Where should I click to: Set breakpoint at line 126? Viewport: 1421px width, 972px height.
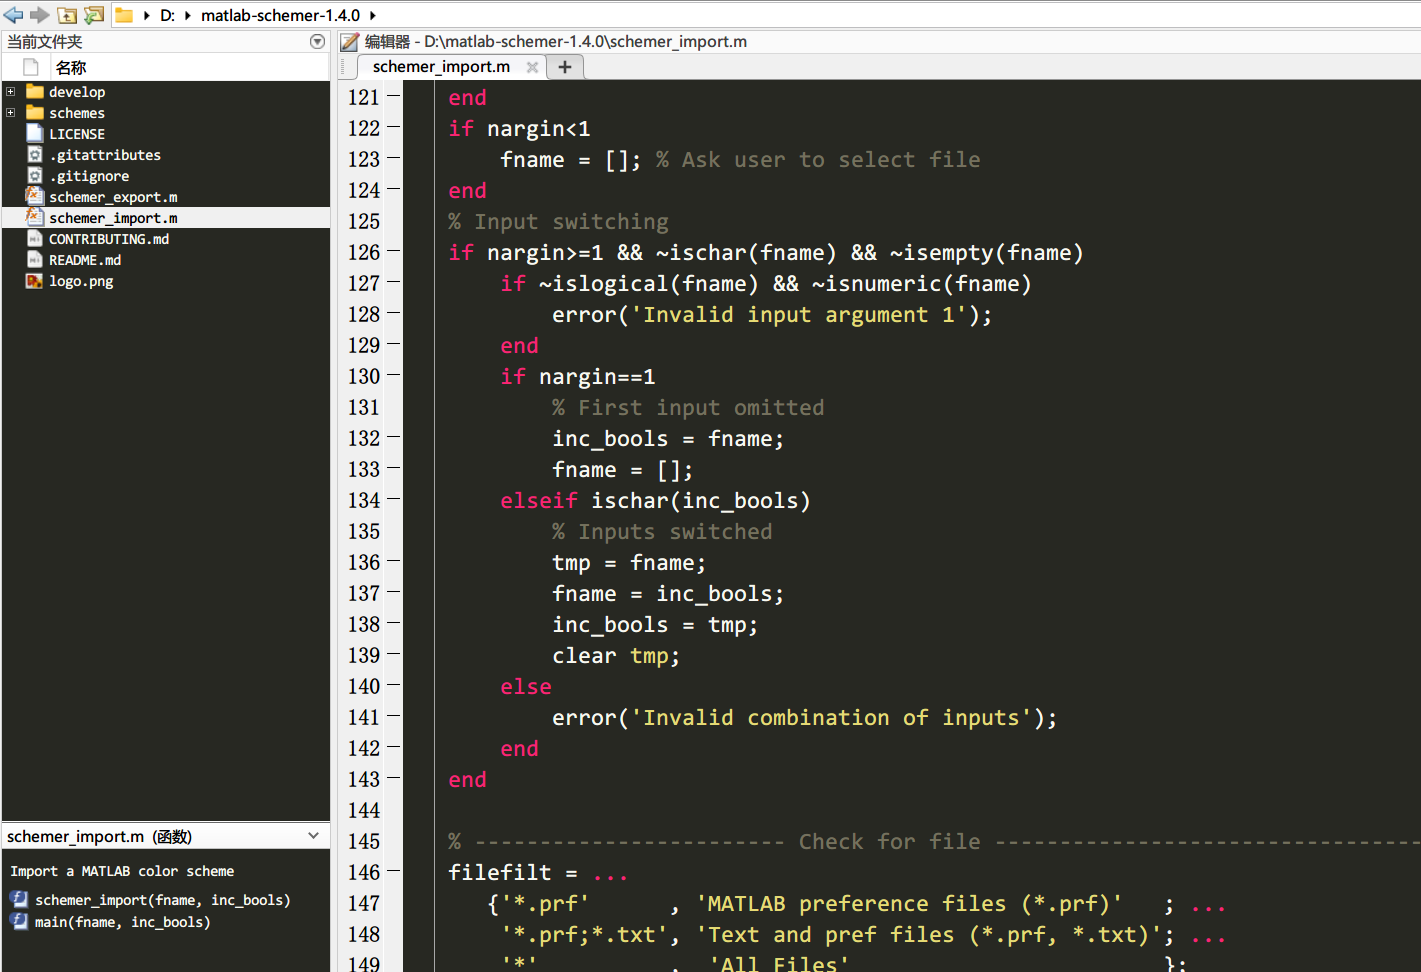[393, 251]
